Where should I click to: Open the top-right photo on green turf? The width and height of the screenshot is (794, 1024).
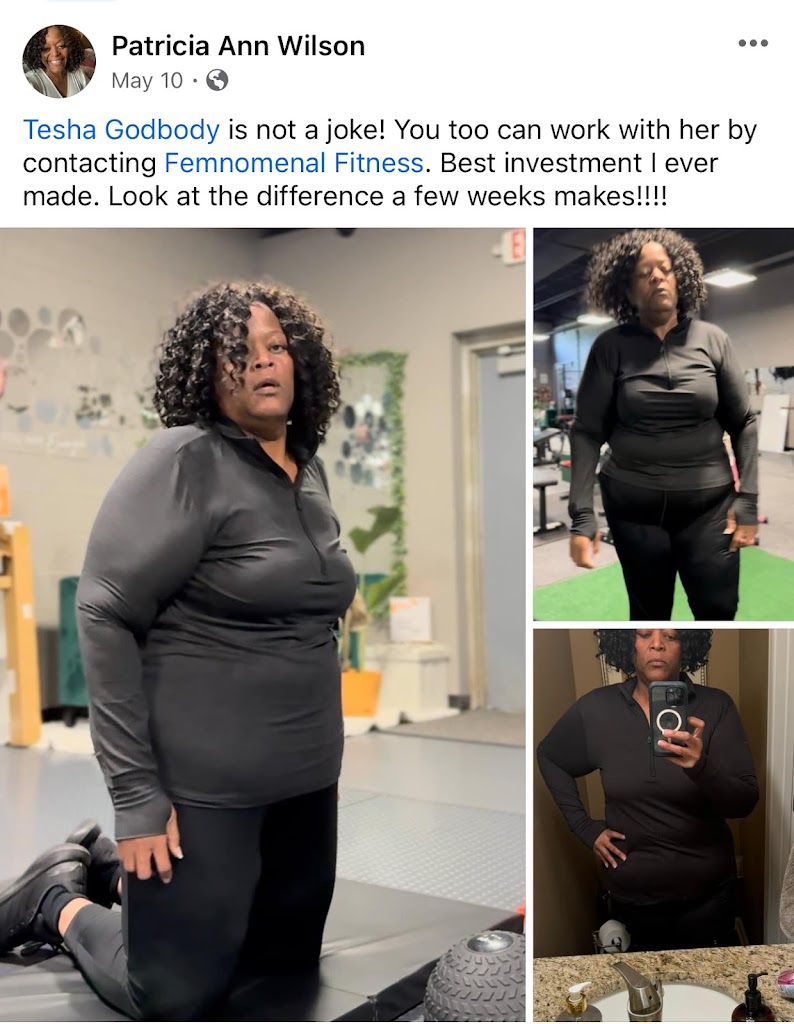[663, 424]
